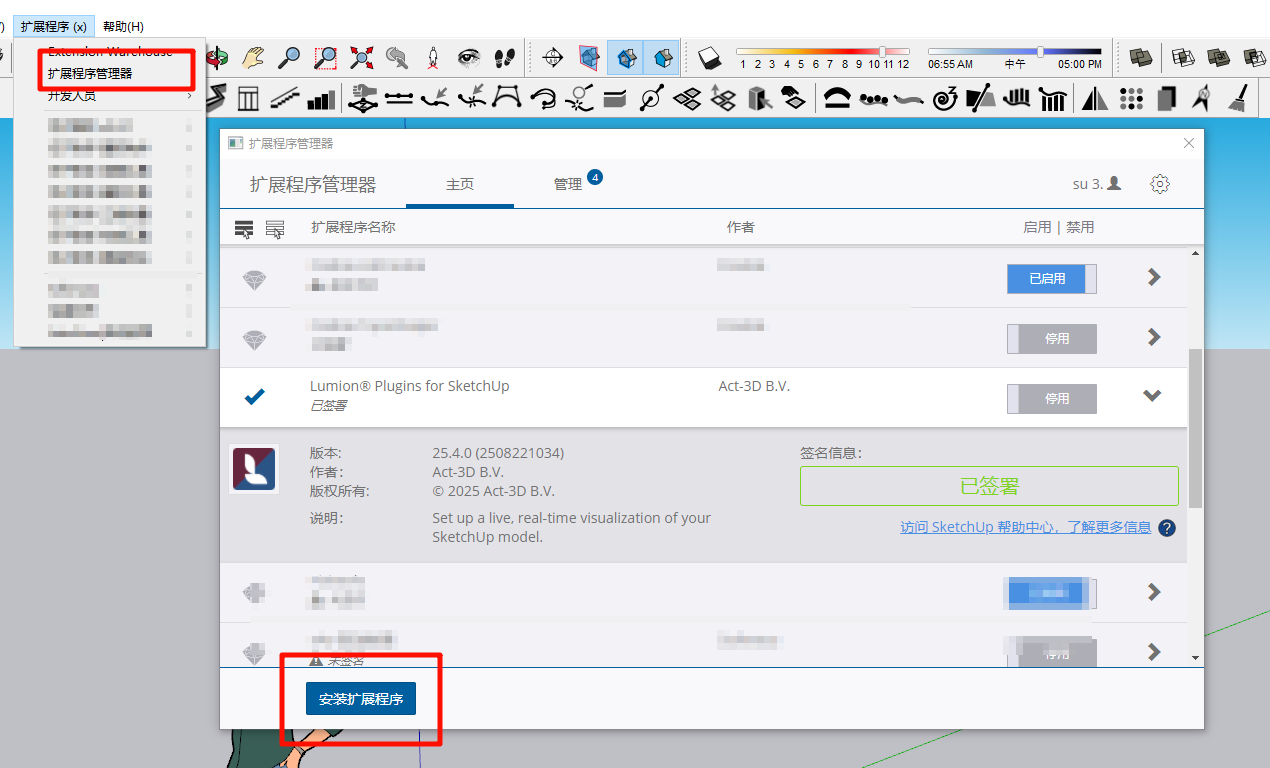This screenshot has height=768, width=1270.
Task: Select the Lumion Plugins row checkmark
Action: point(255,397)
